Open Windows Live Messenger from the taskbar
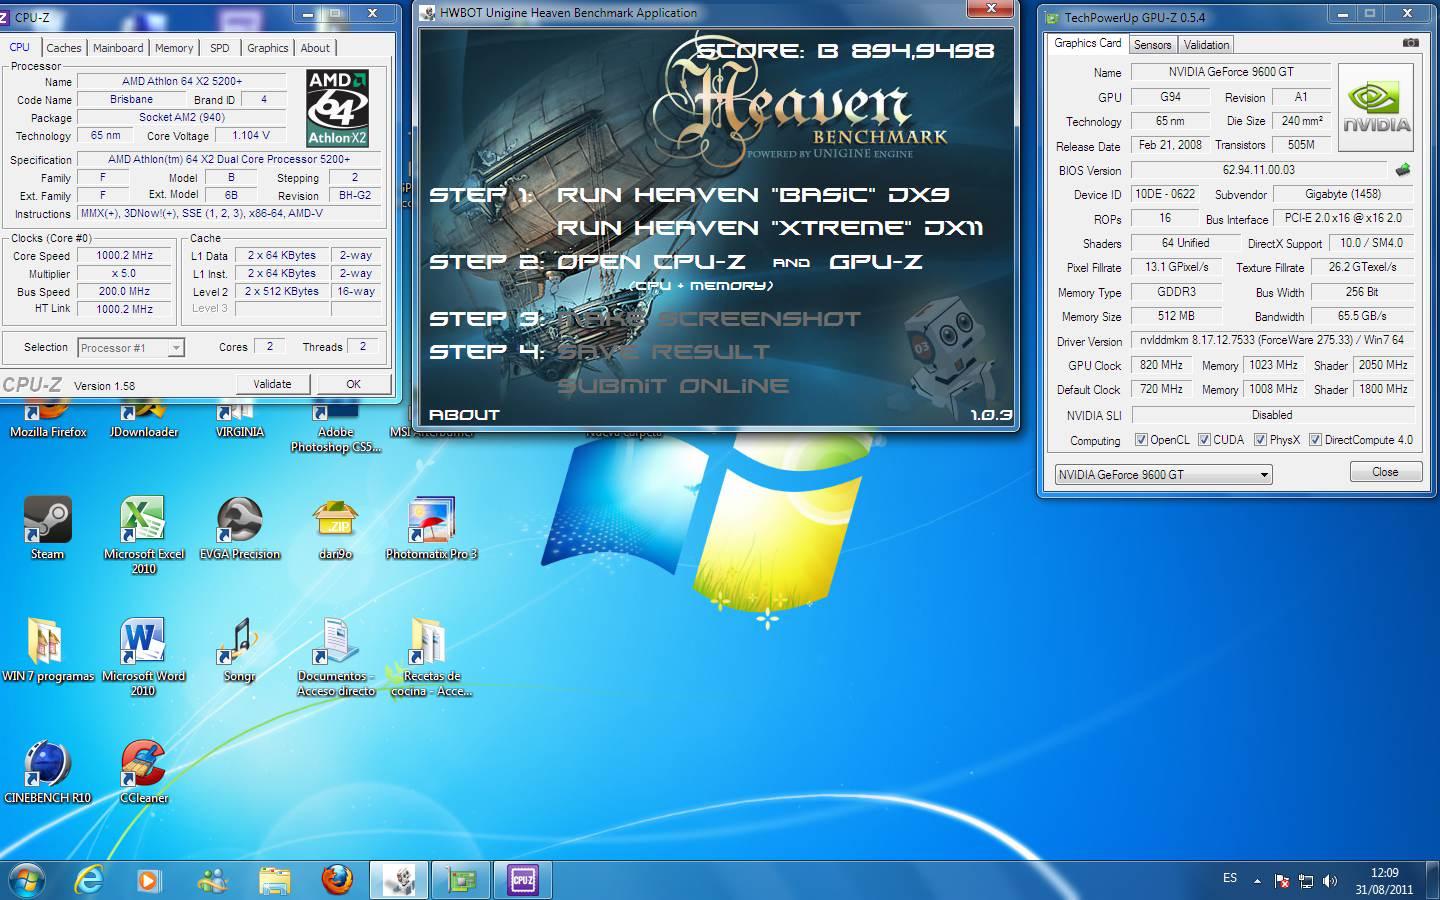 click(x=212, y=880)
